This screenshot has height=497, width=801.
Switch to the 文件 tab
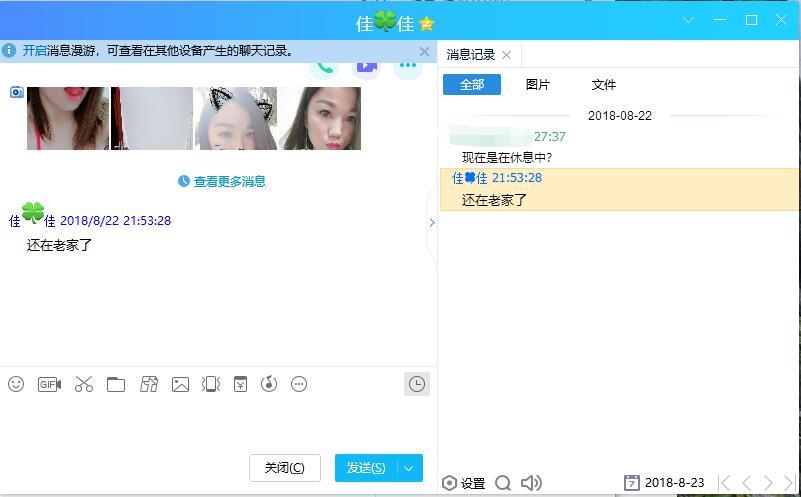coord(604,85)
